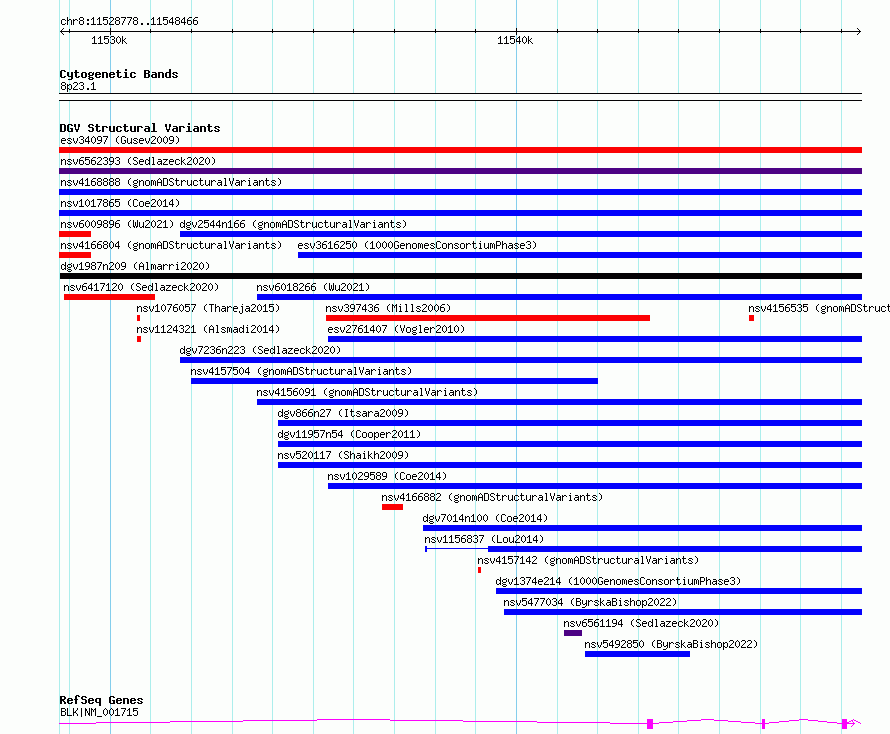Click the small red nsv4156535 marker
Screen dimensions: 890x734
(752, 318)
